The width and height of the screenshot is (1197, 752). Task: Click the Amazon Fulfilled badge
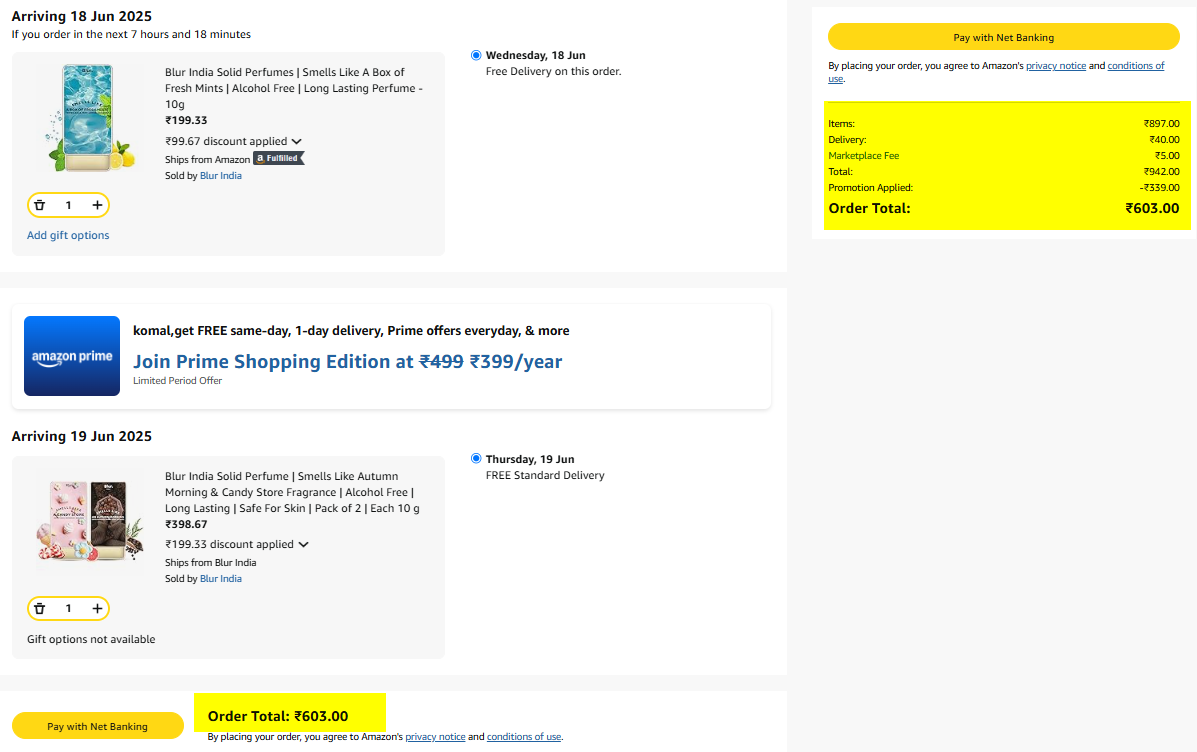click(279, 159)
